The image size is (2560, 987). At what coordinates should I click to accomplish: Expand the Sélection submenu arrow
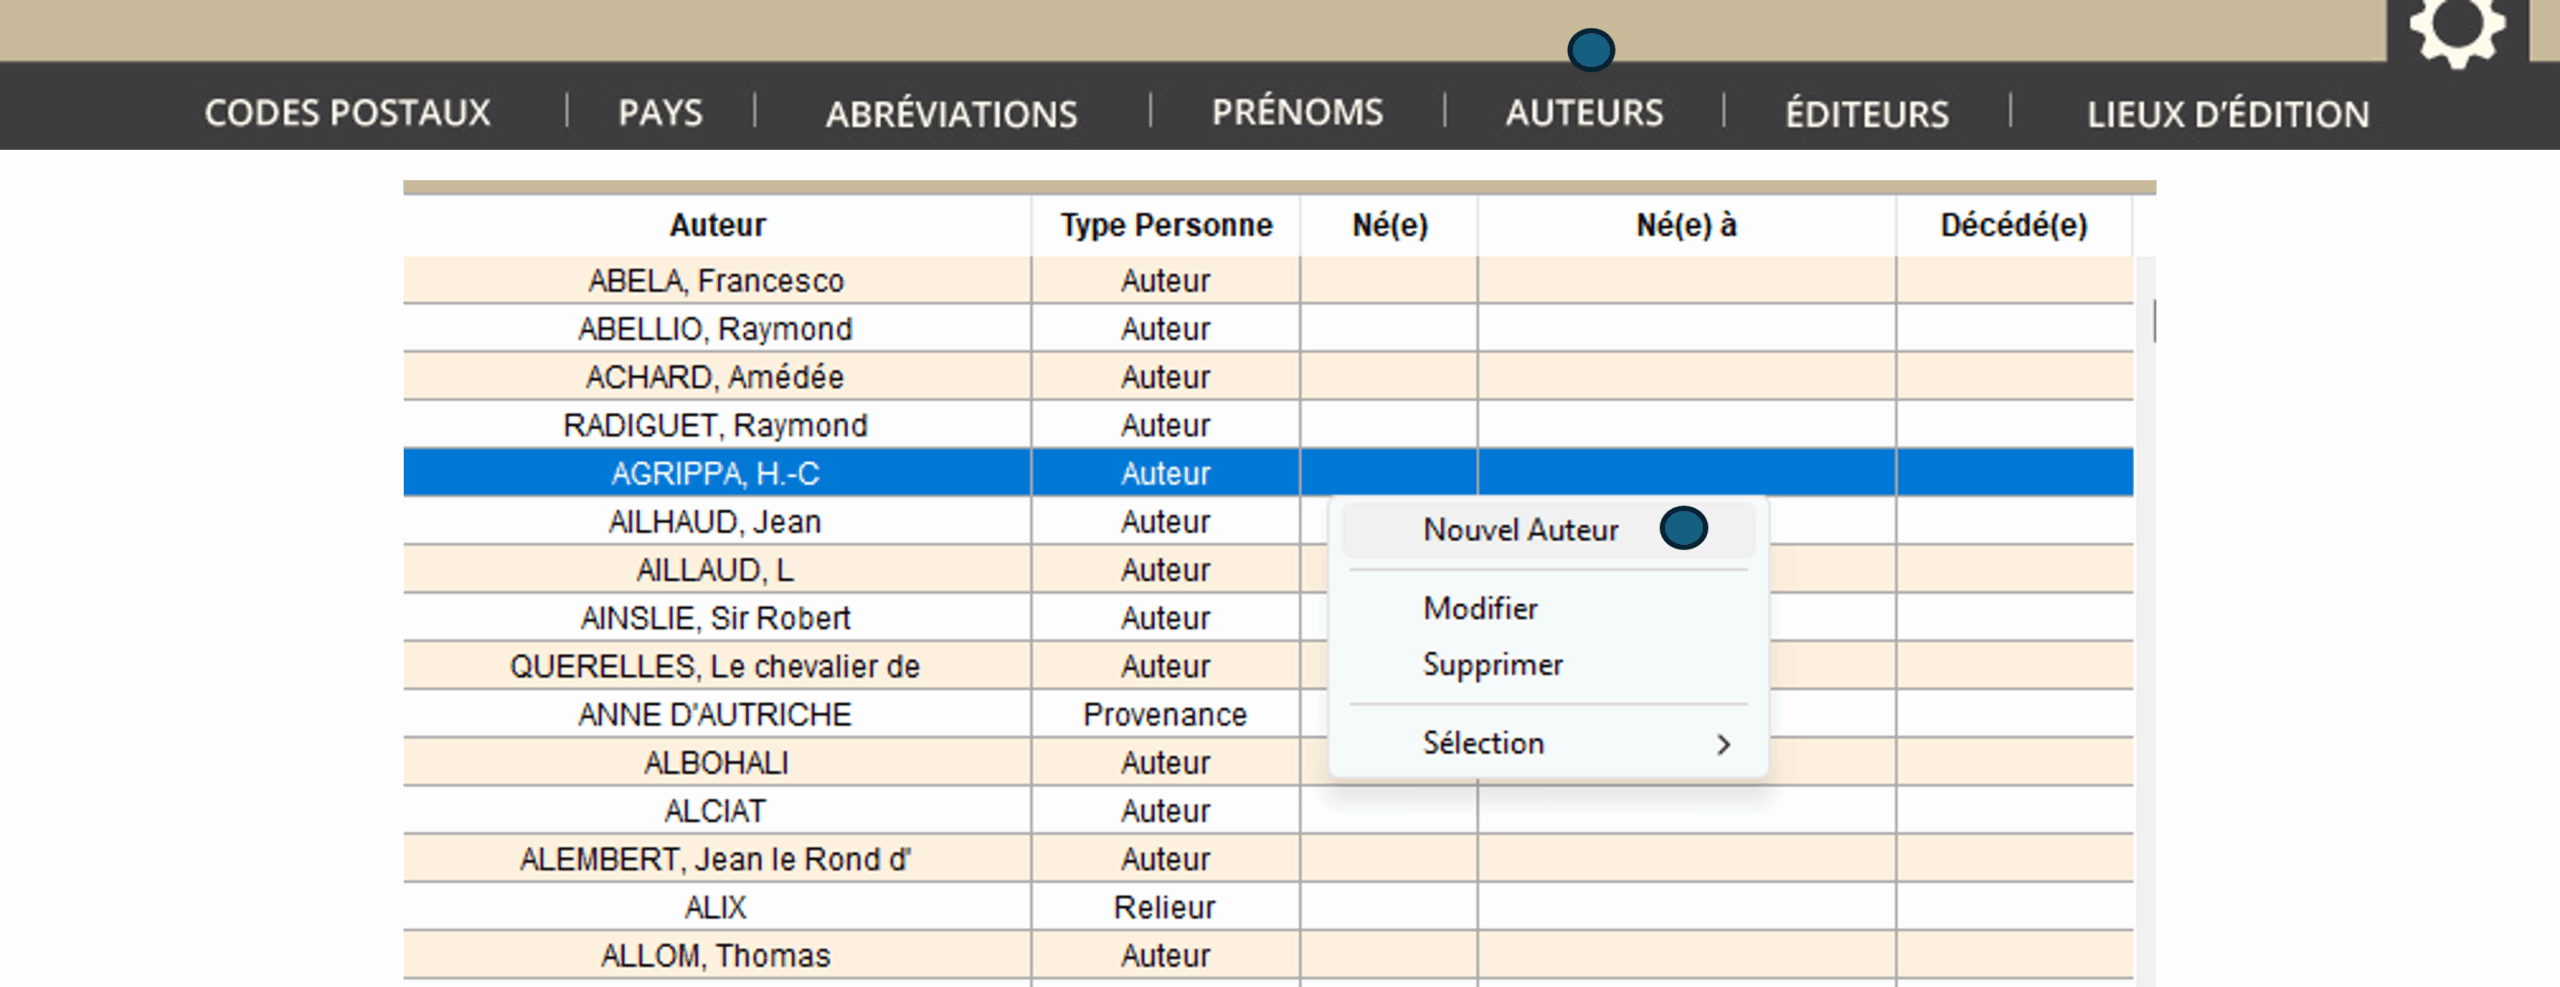click(1723, 744)
